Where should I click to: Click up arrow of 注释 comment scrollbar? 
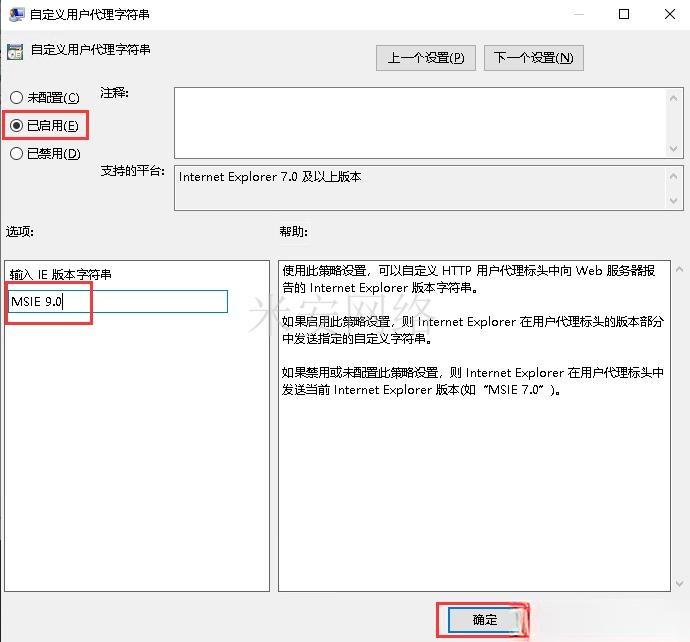[673, 98]
